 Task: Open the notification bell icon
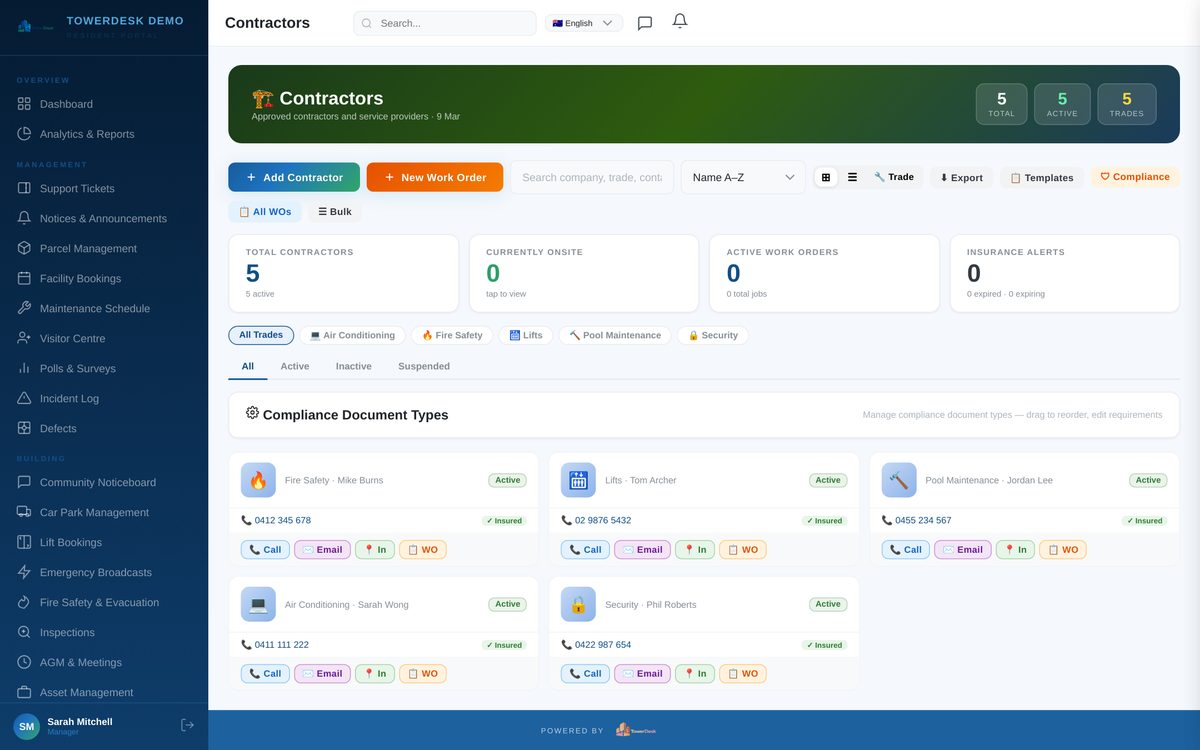(680, 22)
